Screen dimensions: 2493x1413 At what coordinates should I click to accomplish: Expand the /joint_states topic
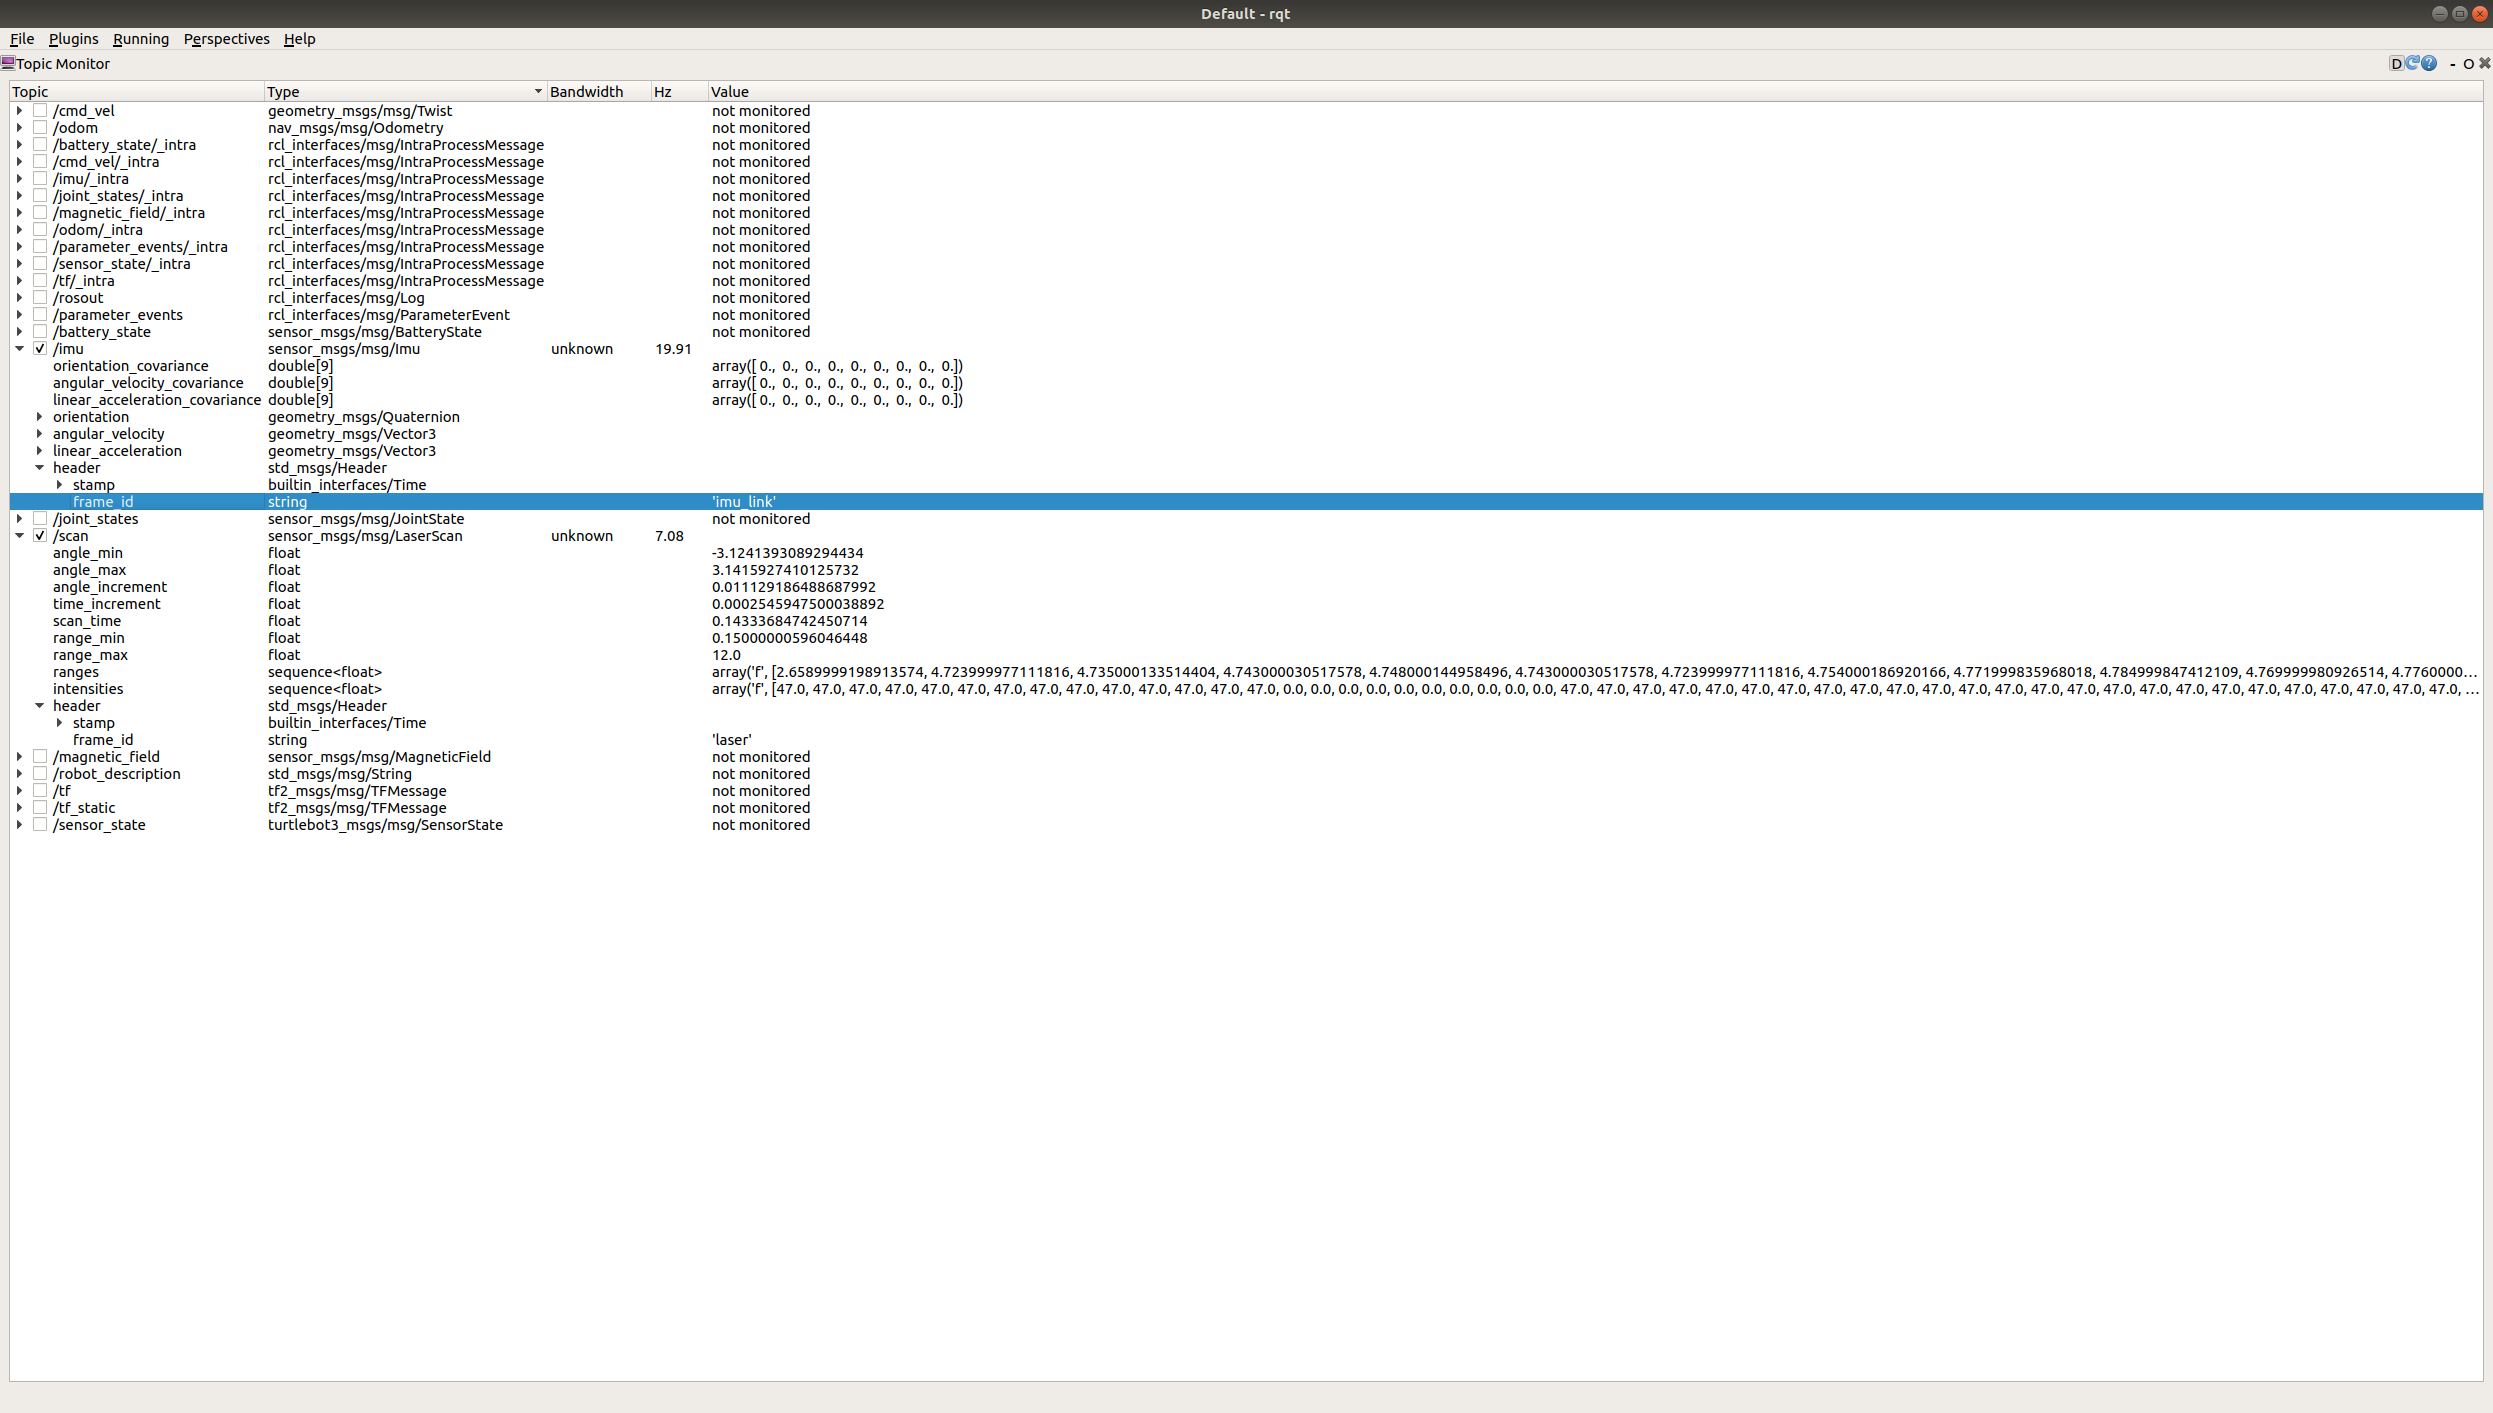pyautogui.click(x=21, y=518)
